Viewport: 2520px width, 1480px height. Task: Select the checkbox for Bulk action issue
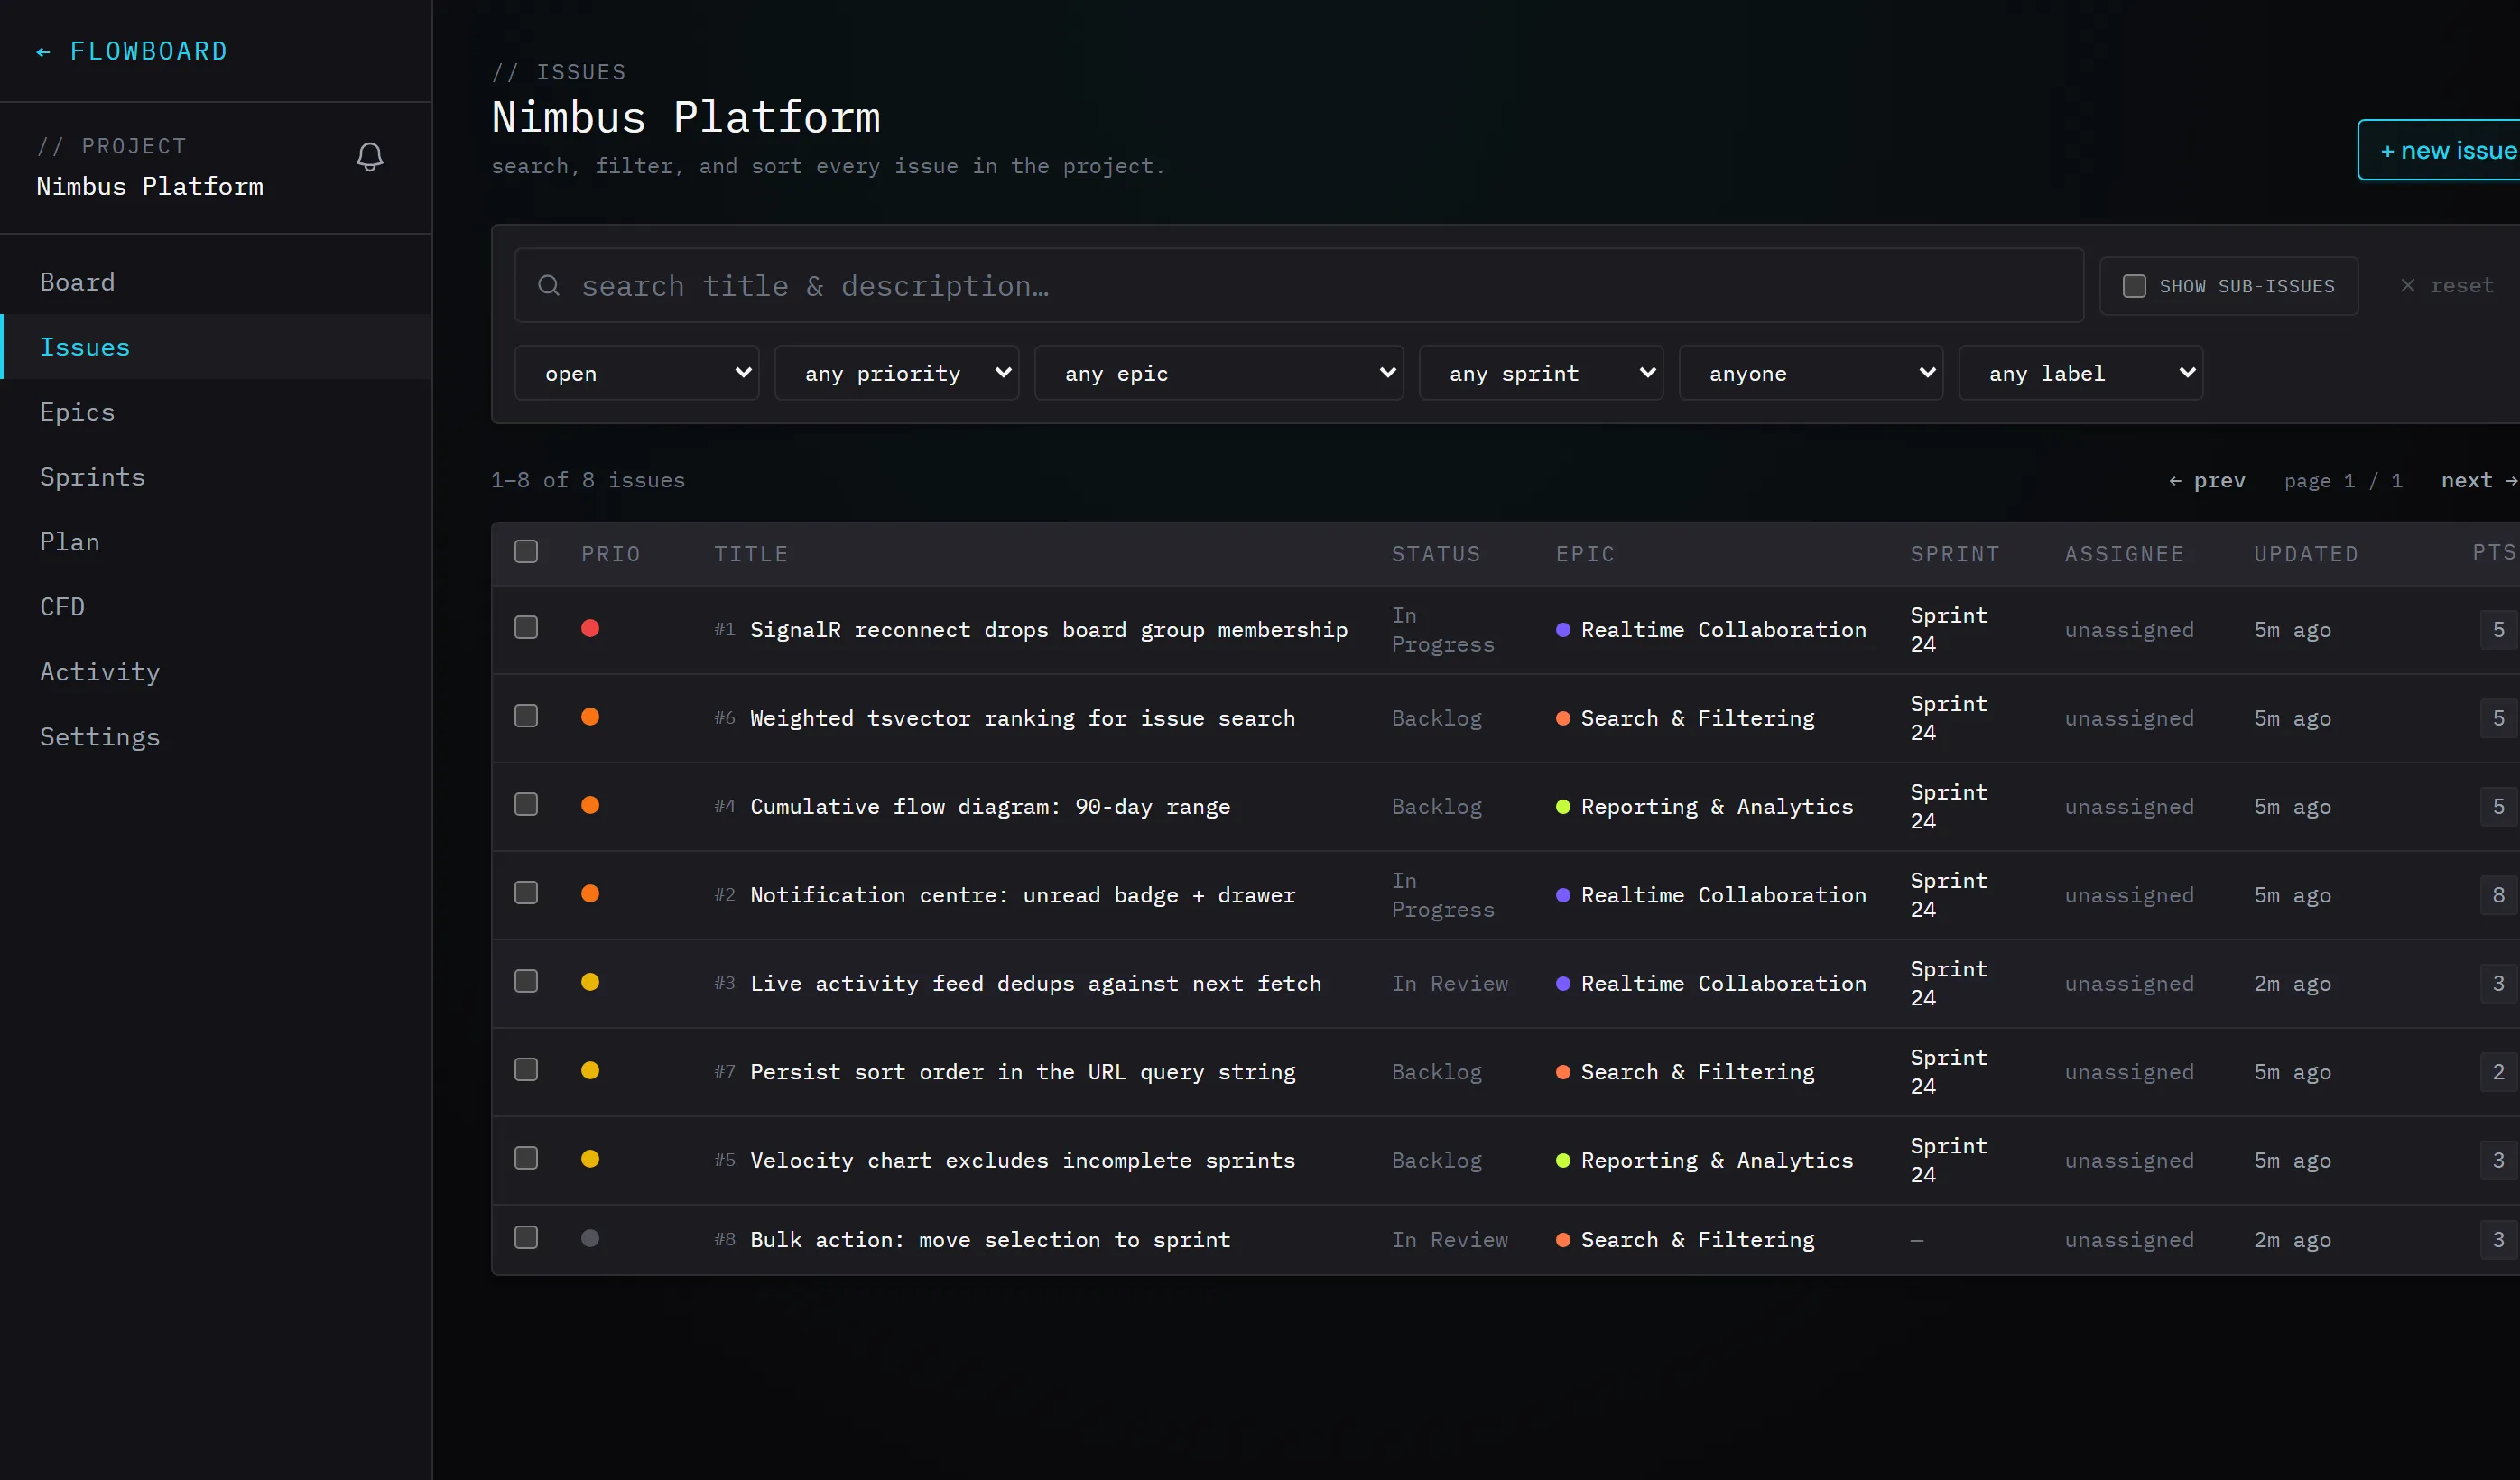point(526,1238)
